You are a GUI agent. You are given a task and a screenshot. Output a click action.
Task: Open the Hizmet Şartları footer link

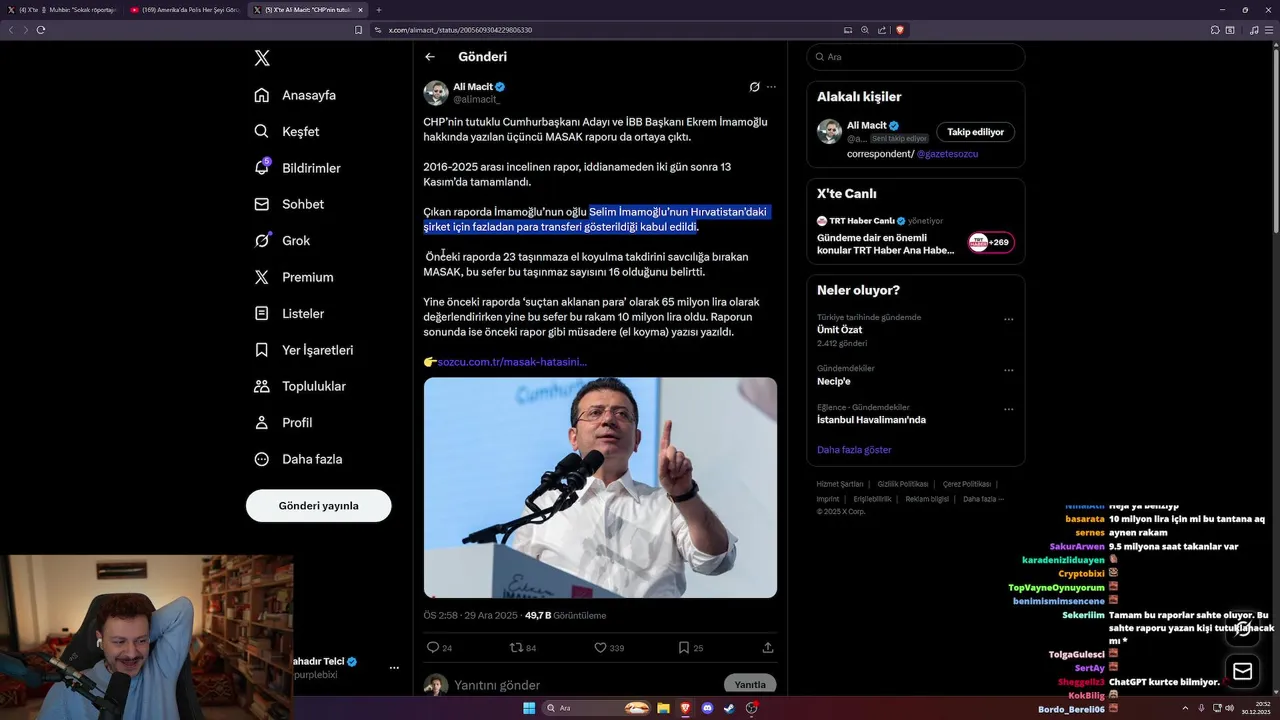tap(840, 484)
